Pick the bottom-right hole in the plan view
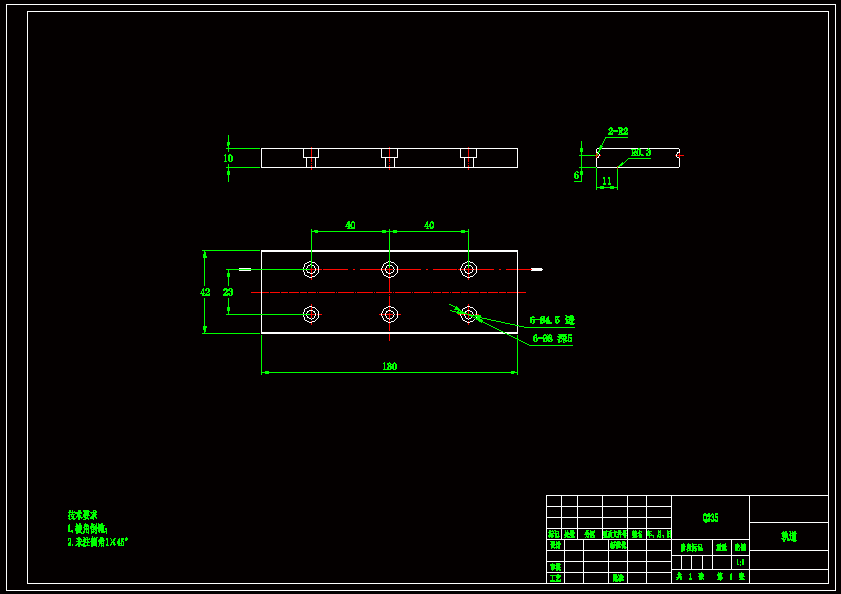Viewport: 841px width, 594px height. point(468,314)
